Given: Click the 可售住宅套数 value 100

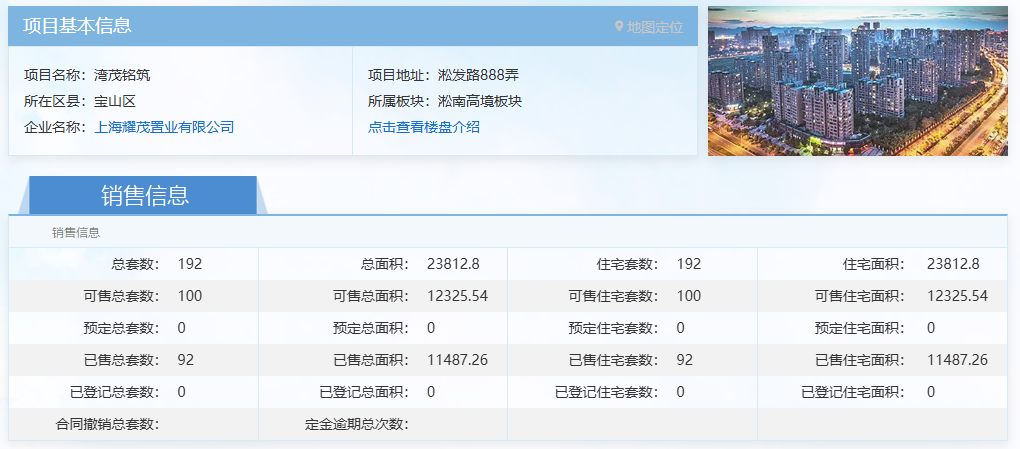Looking at the screenshot, I should [x=689, y=296].
